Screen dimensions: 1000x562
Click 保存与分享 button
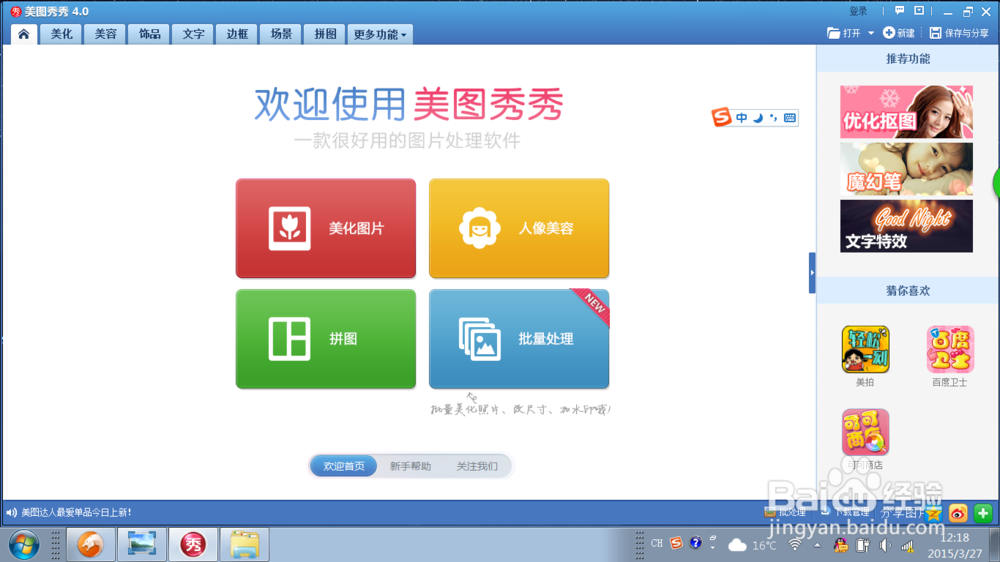pos(959,33)
